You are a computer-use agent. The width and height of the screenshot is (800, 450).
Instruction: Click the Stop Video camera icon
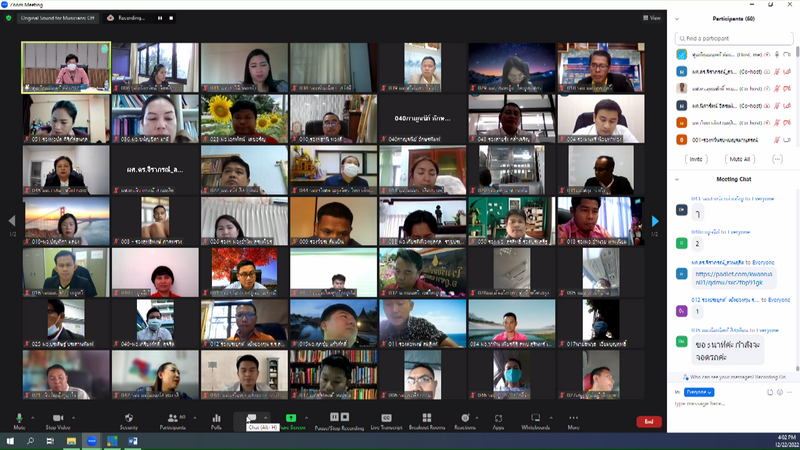click(x=58, y=418)
